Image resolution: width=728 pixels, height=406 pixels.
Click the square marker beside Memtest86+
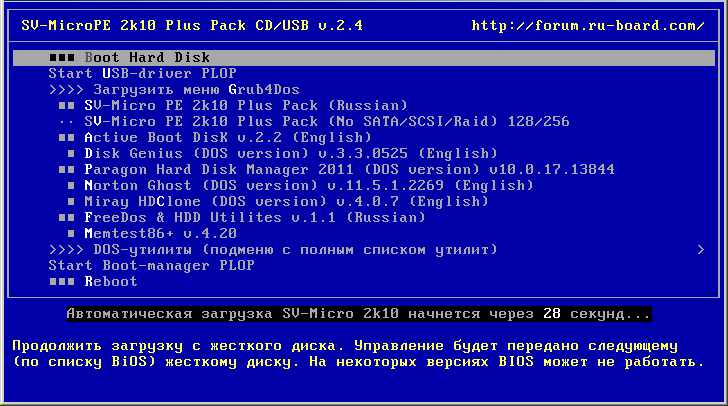pyautogui.click(x=71, y=233)
